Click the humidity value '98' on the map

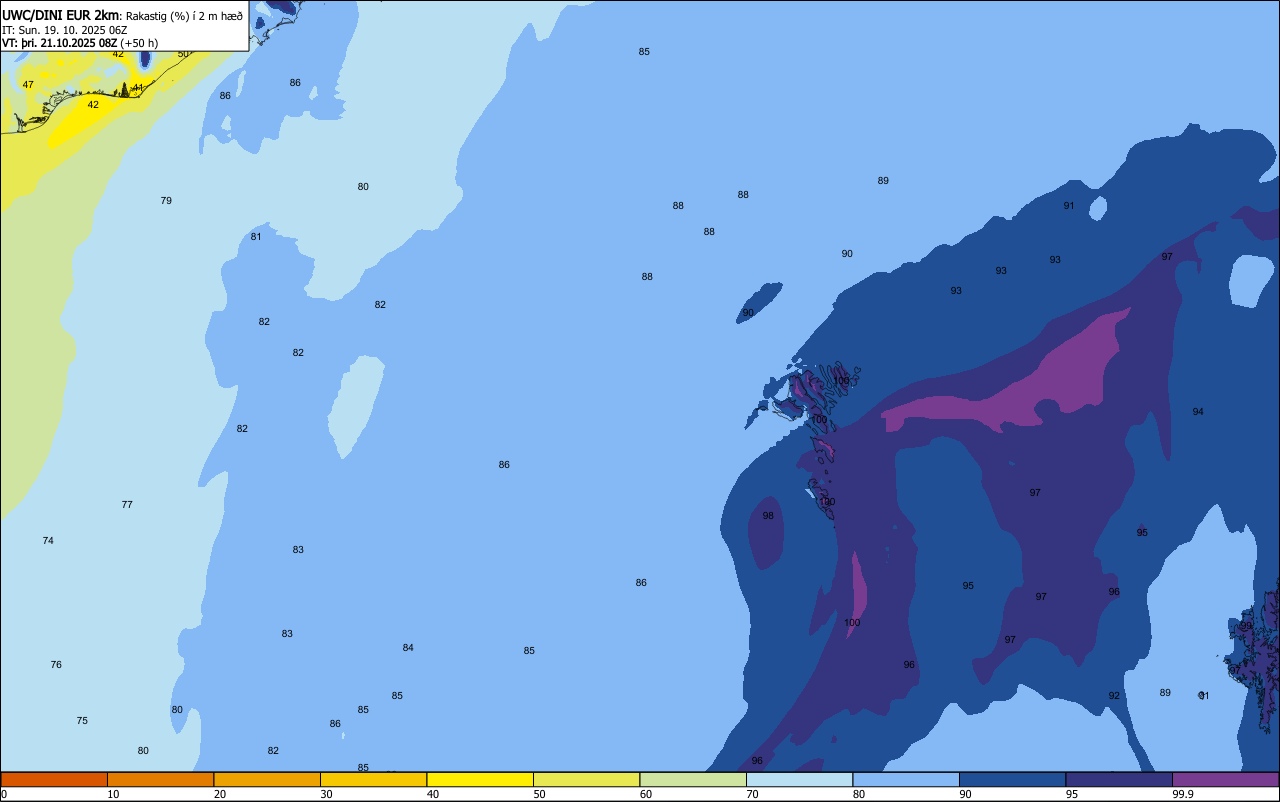tap(768, 515)
